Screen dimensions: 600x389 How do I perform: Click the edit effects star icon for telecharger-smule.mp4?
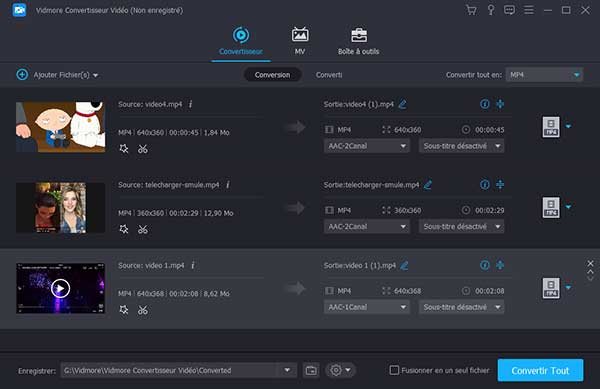tap(124, 229)
